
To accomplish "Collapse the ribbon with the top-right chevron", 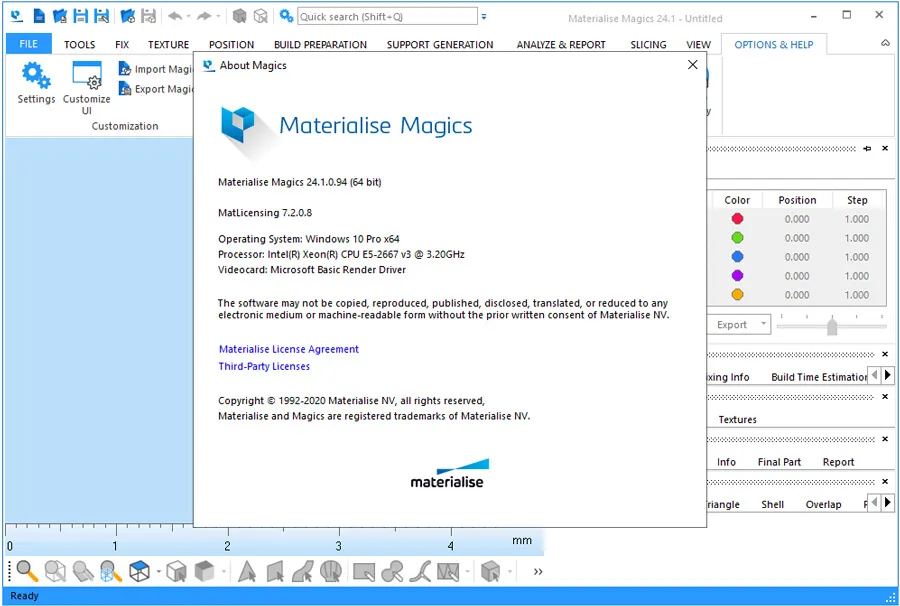I will (885, 44).
